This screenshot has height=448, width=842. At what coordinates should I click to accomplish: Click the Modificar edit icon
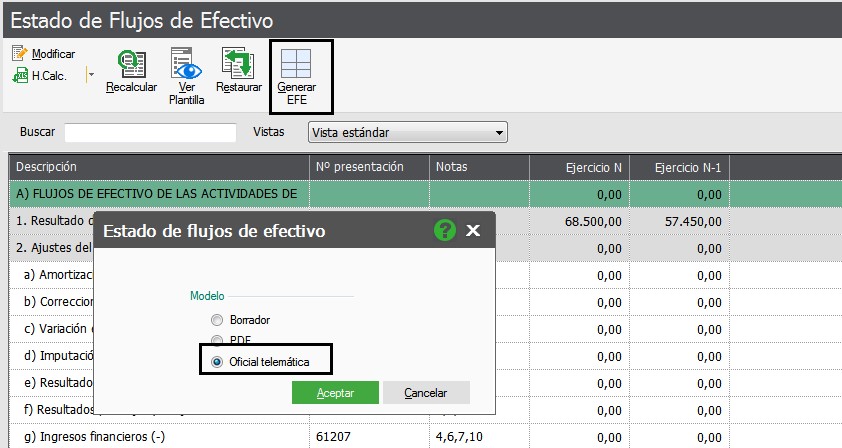tap(19, 53)
